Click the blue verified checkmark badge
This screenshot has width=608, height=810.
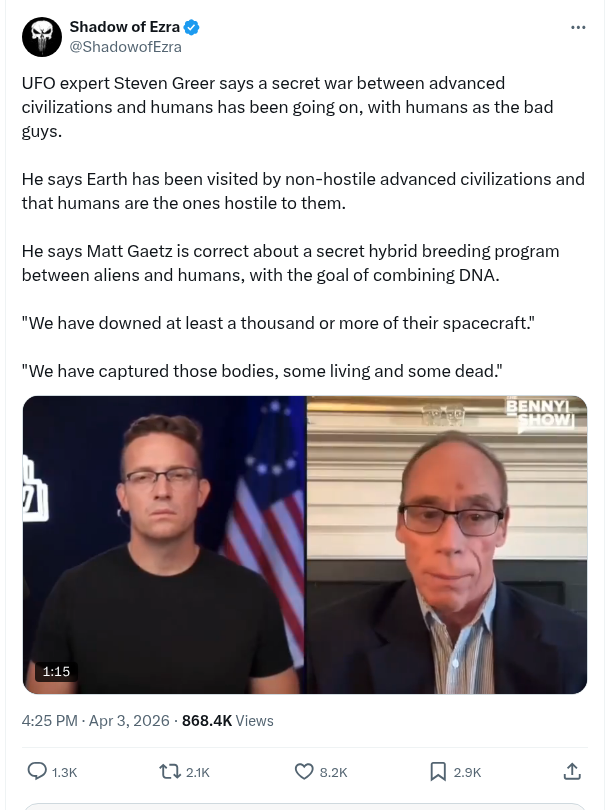pyautogui.click(x=192, y=27)
